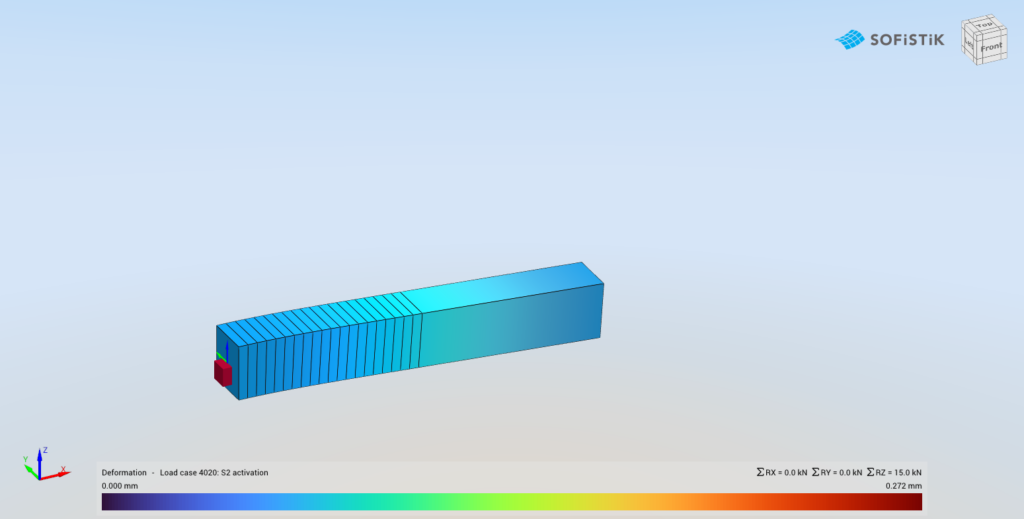Select the red support block on the beam
This screenshot has height=519, width=1024.
[223, 373]
